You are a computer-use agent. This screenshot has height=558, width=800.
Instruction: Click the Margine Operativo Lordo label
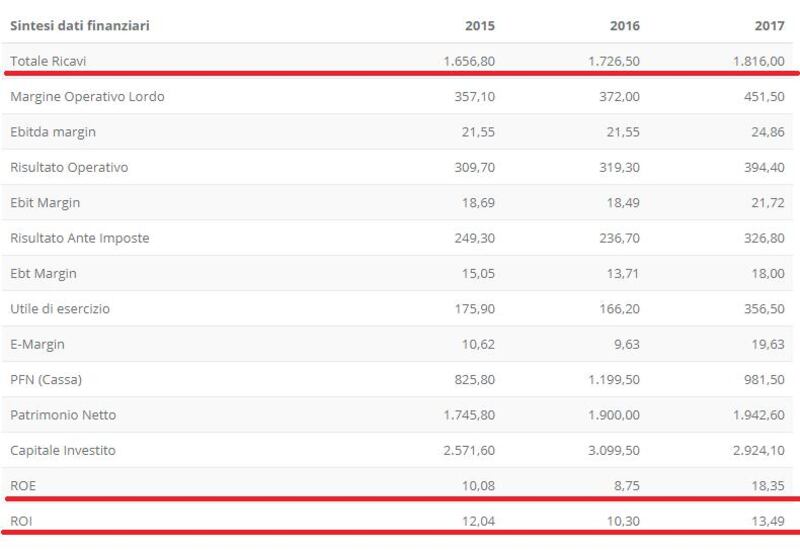coord(87,96)
